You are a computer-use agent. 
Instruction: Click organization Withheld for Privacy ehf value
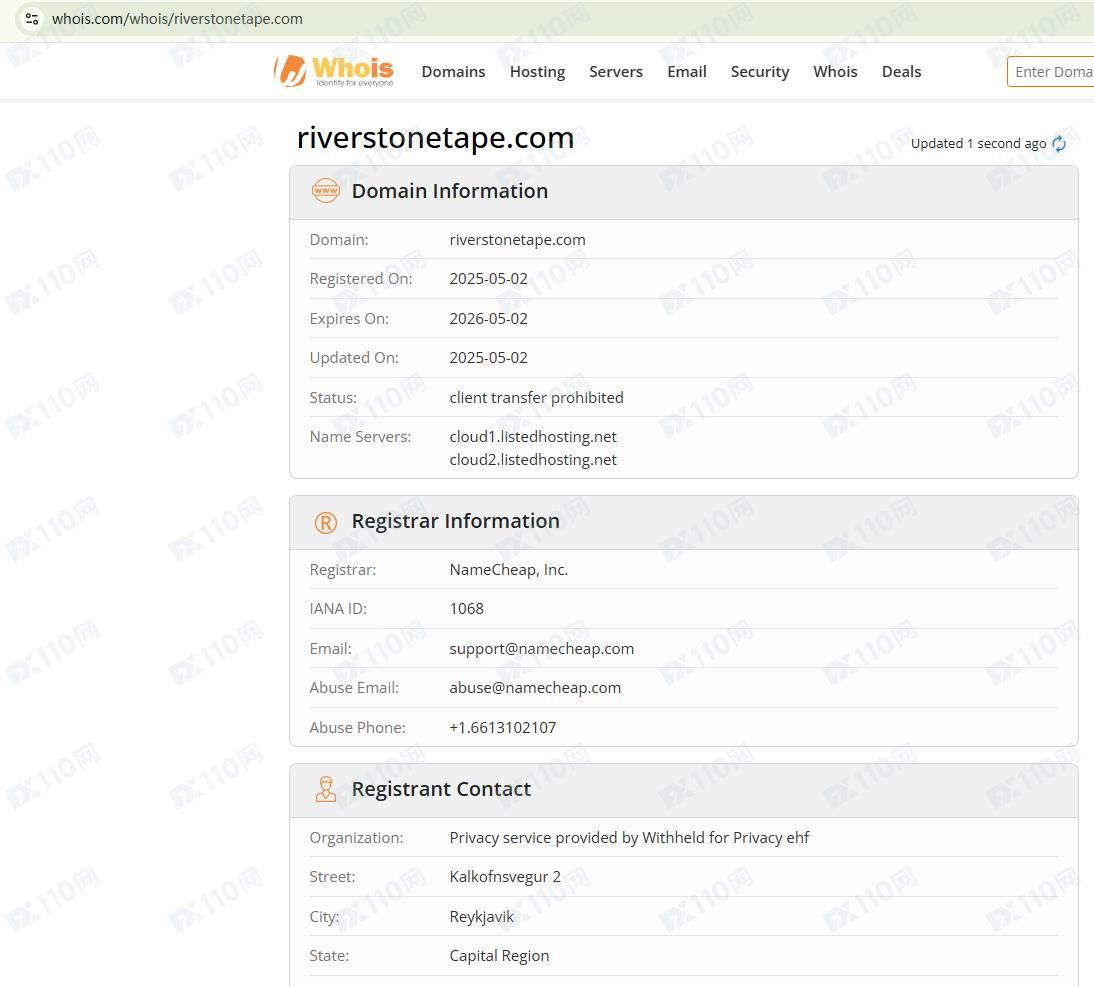coord(629,838)
